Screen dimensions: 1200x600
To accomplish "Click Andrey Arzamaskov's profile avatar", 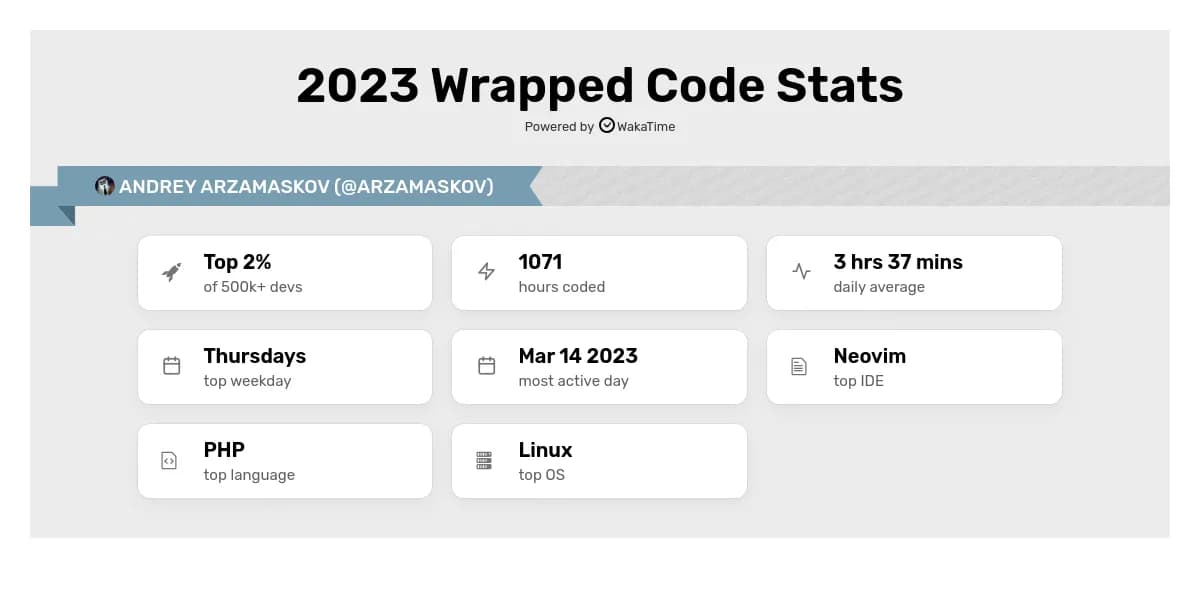I will [104, 186].
